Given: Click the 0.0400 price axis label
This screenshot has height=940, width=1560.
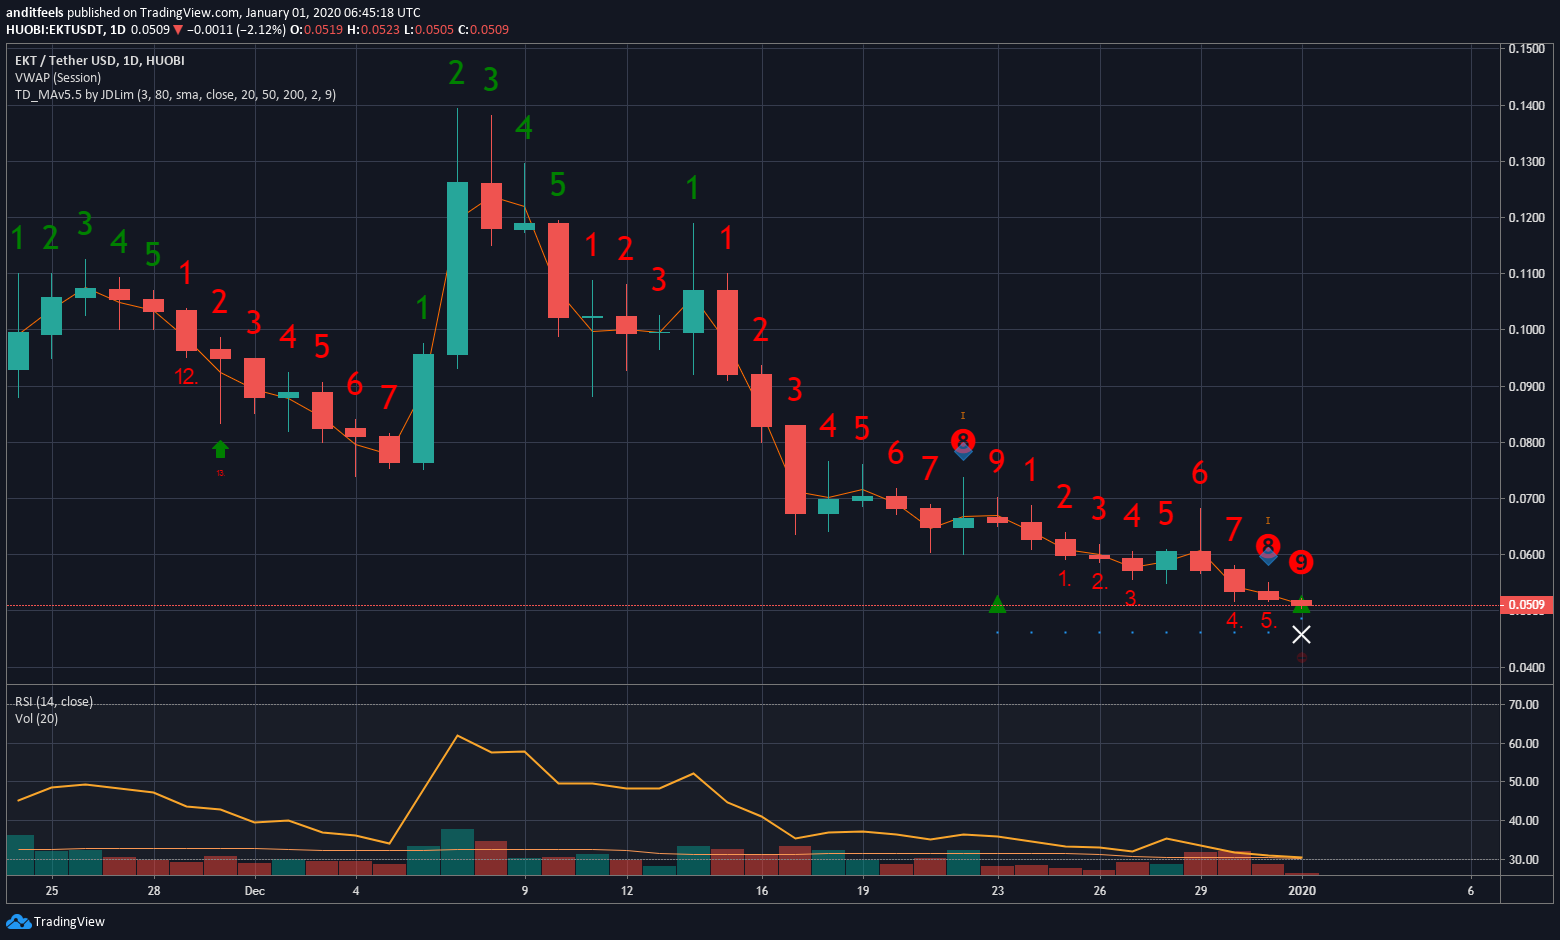Looking at the screenshot, I should pyautogui.click(x=1526, y=668).
